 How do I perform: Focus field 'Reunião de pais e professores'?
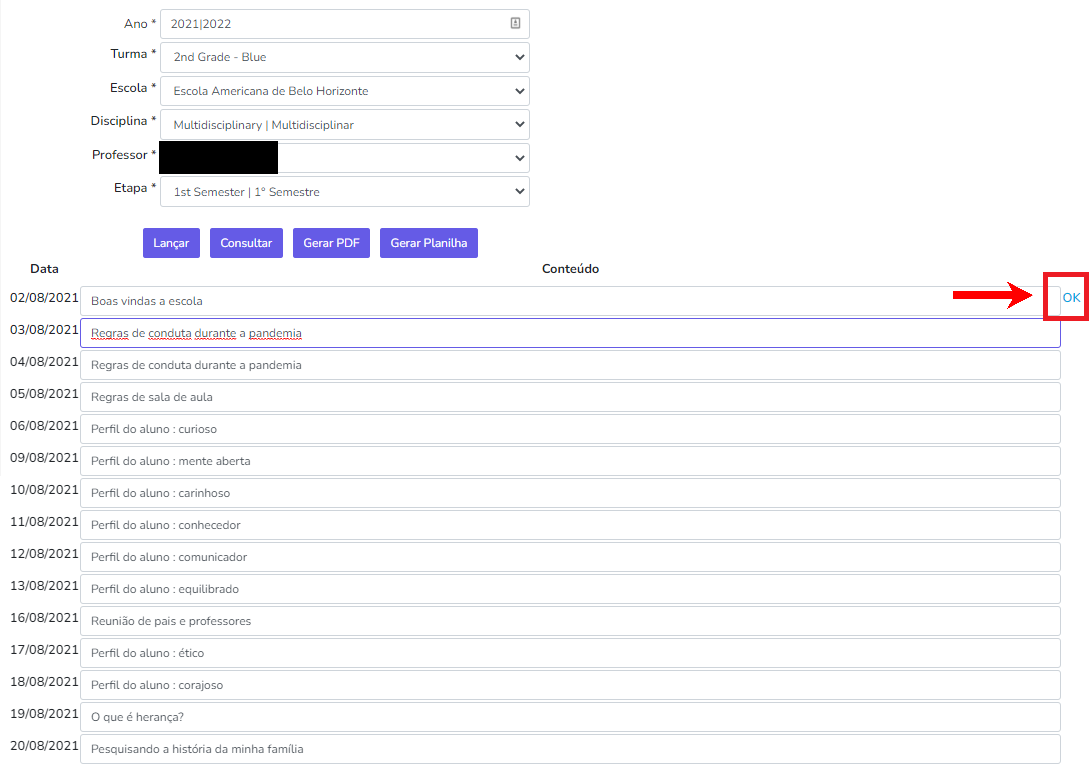[x=570, y=620]
